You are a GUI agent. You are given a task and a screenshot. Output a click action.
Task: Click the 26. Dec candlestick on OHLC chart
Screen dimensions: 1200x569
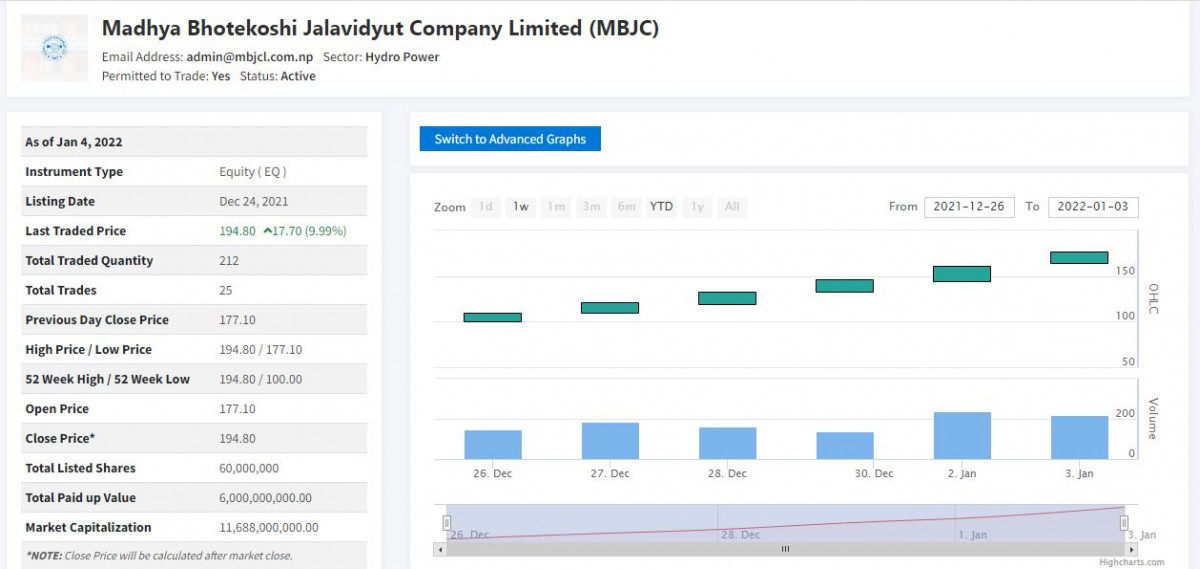(x=492, y=317)
